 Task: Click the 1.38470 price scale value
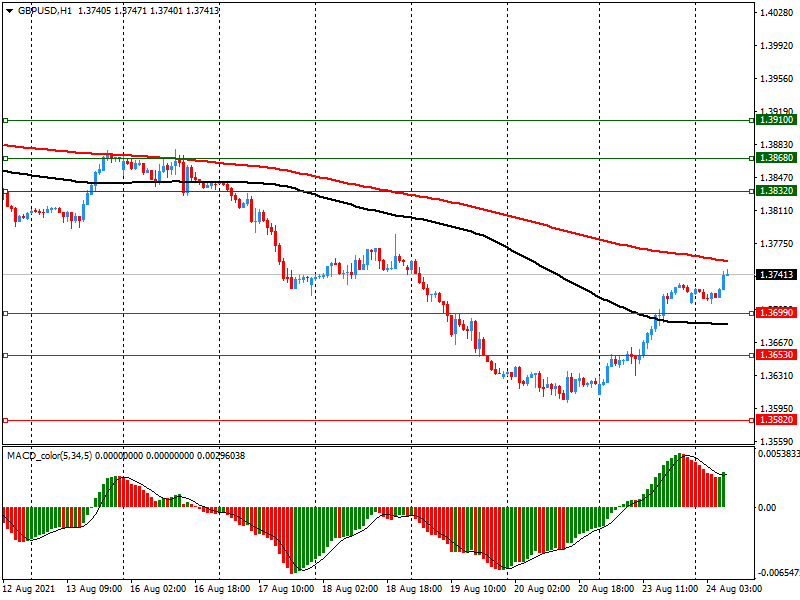coord(777,178)
